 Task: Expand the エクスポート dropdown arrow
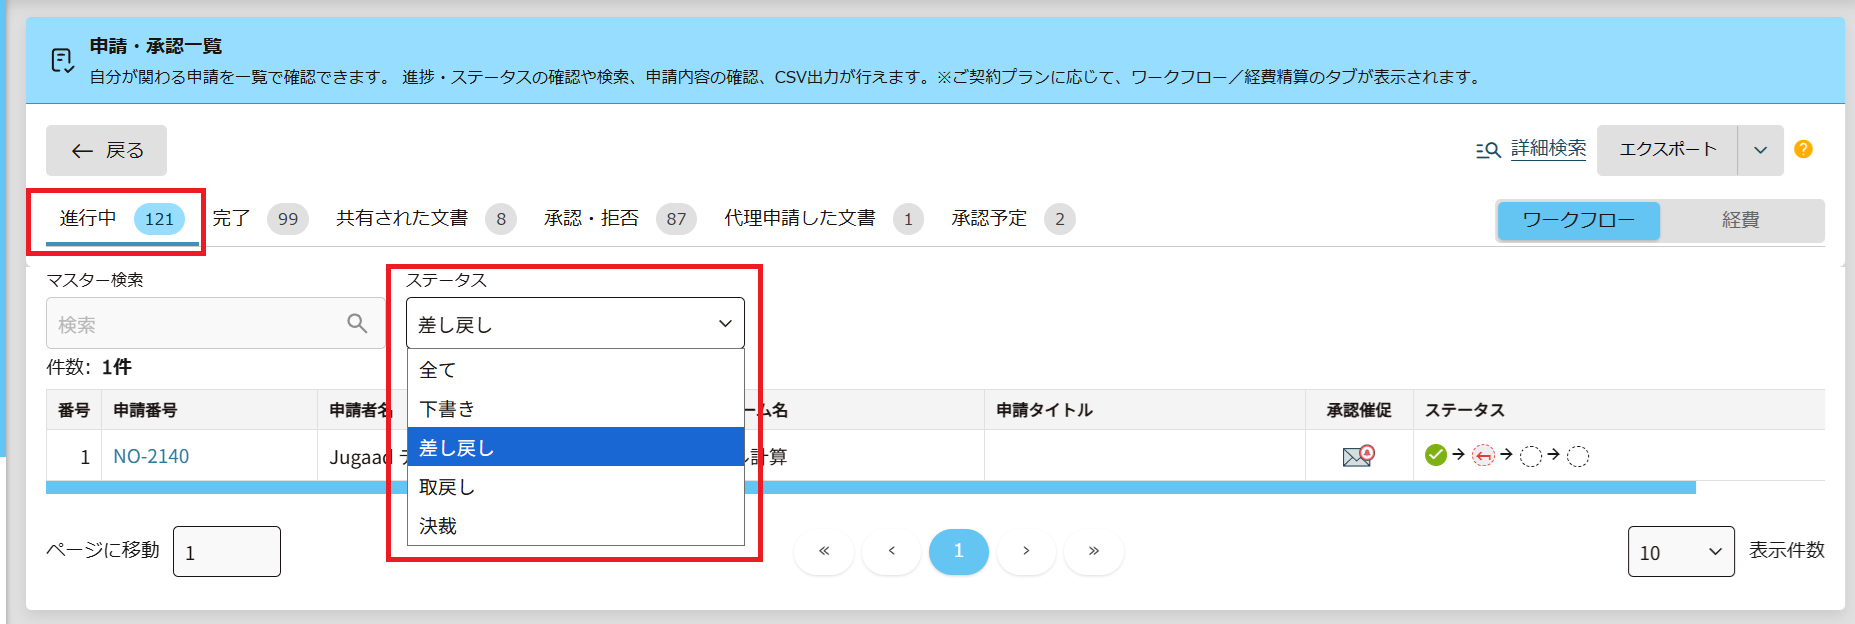pos(1760,150)
